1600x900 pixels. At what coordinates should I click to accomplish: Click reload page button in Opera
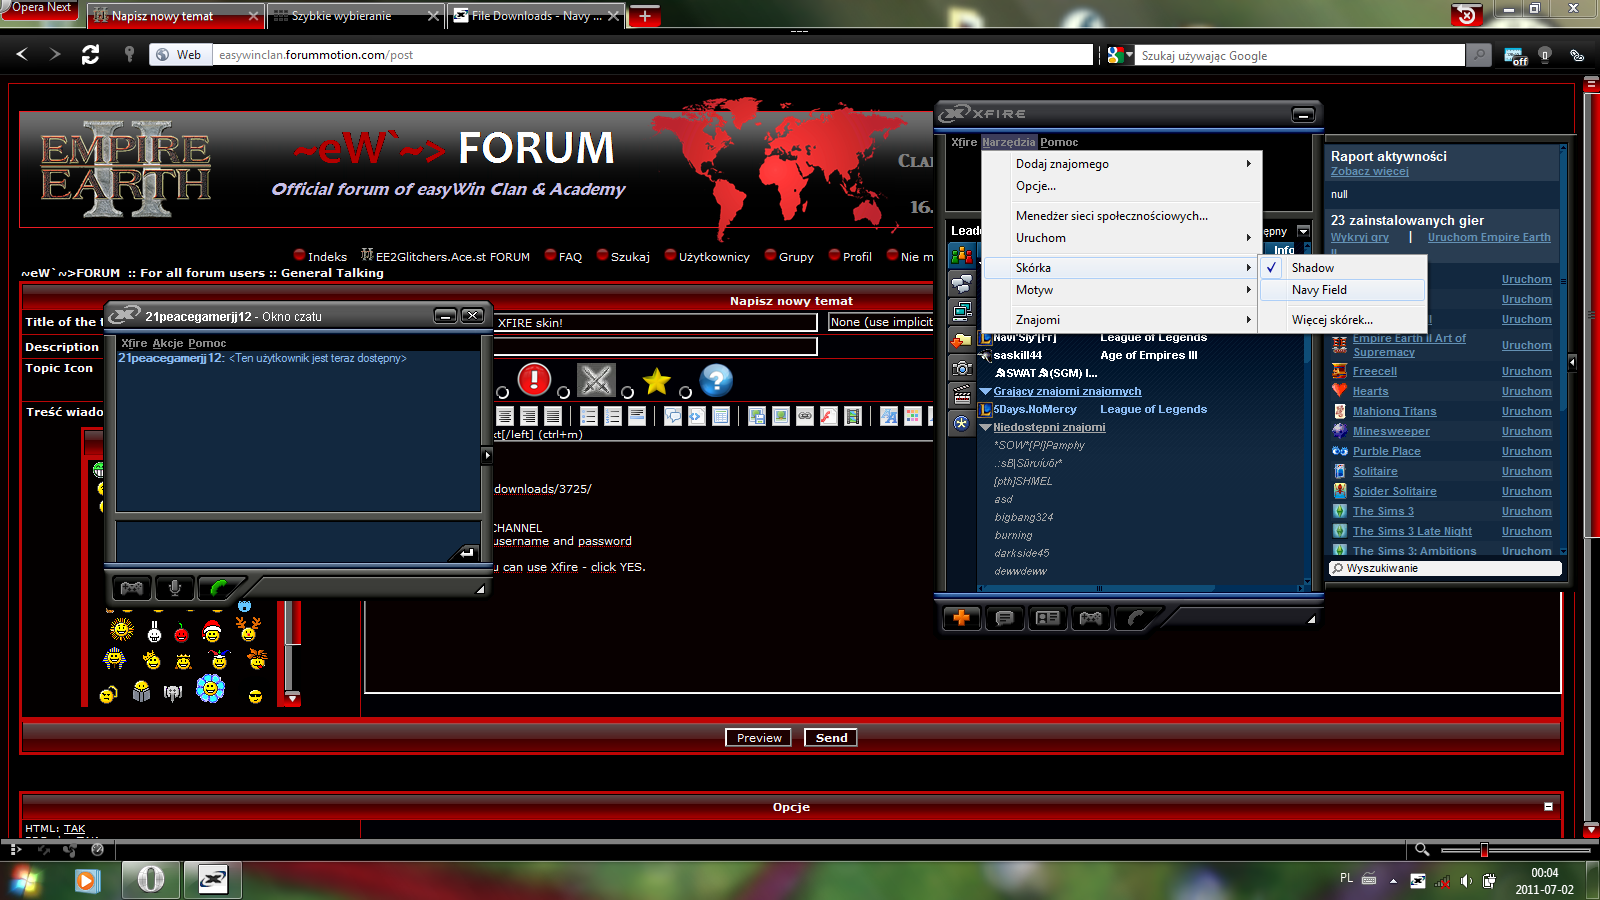click(x=90, y=55)
